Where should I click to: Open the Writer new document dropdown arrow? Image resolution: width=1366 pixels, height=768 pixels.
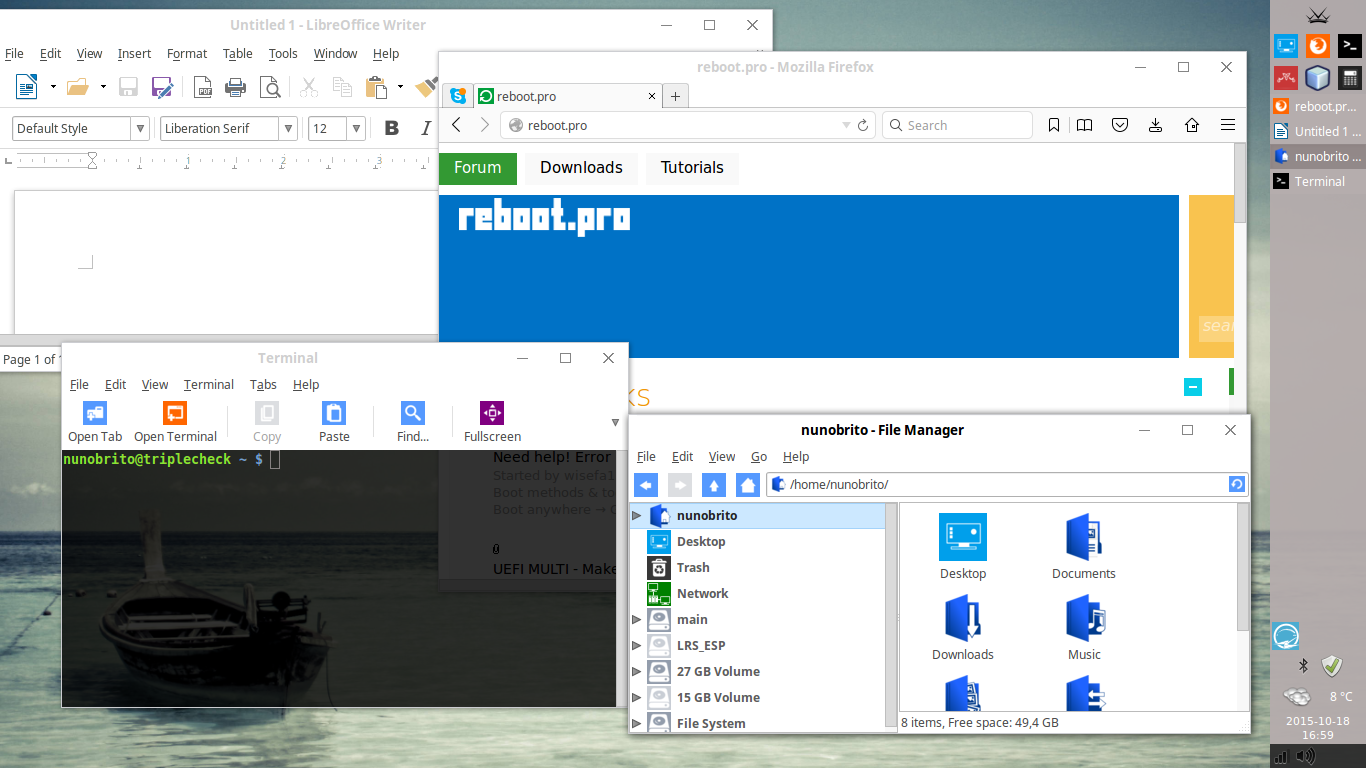point(52,87)
